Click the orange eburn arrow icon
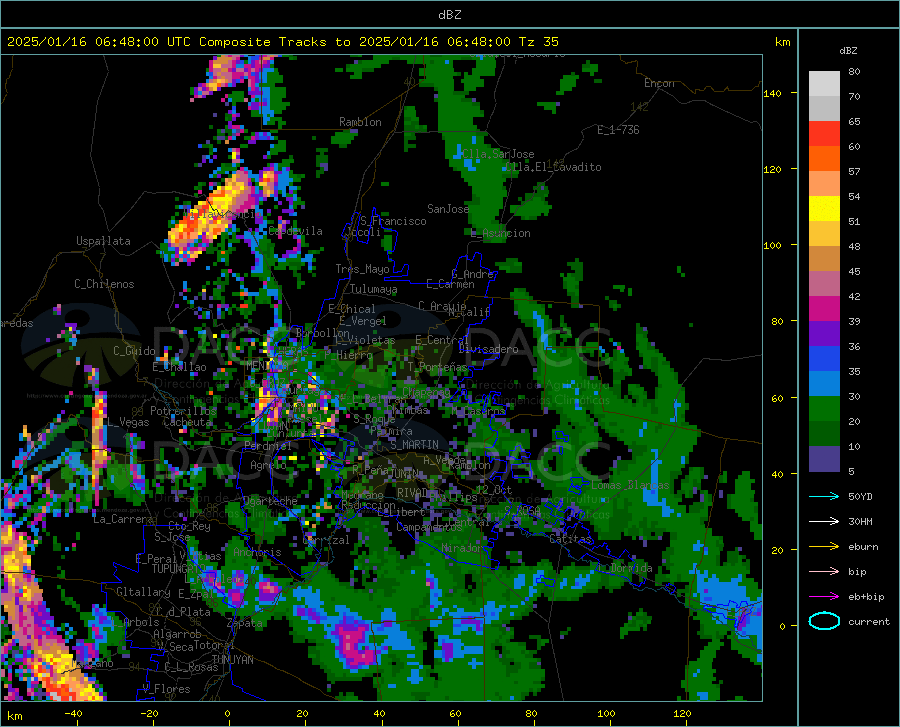The width and height of the screenshot is (900, 727). click(824, 547)
